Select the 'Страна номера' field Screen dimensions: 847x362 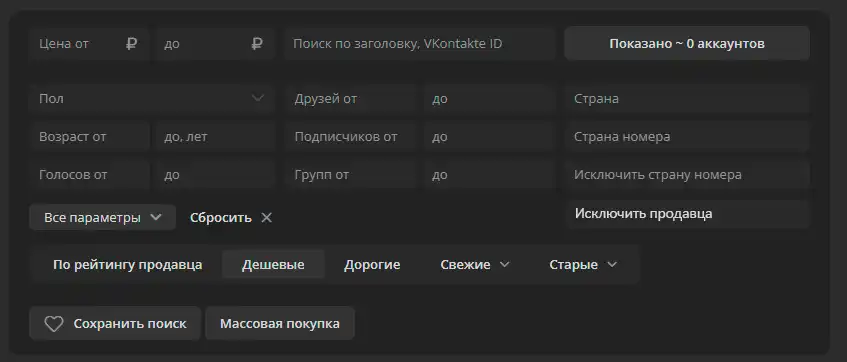point(688,137)
